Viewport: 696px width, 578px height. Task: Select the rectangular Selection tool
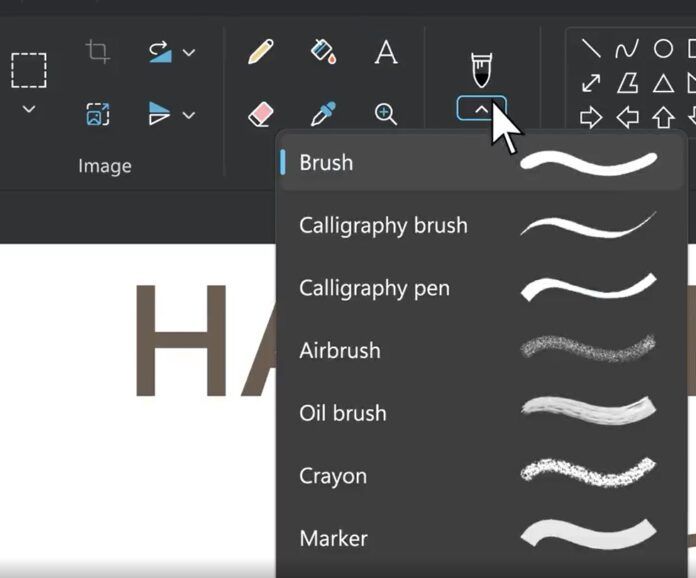[x=29, y=70]
